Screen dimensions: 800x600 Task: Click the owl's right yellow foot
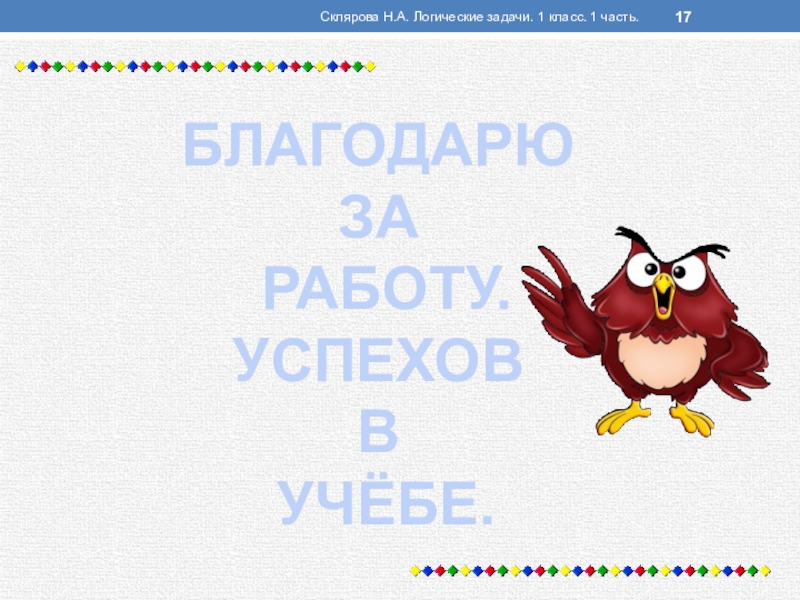tap(692, 417)
